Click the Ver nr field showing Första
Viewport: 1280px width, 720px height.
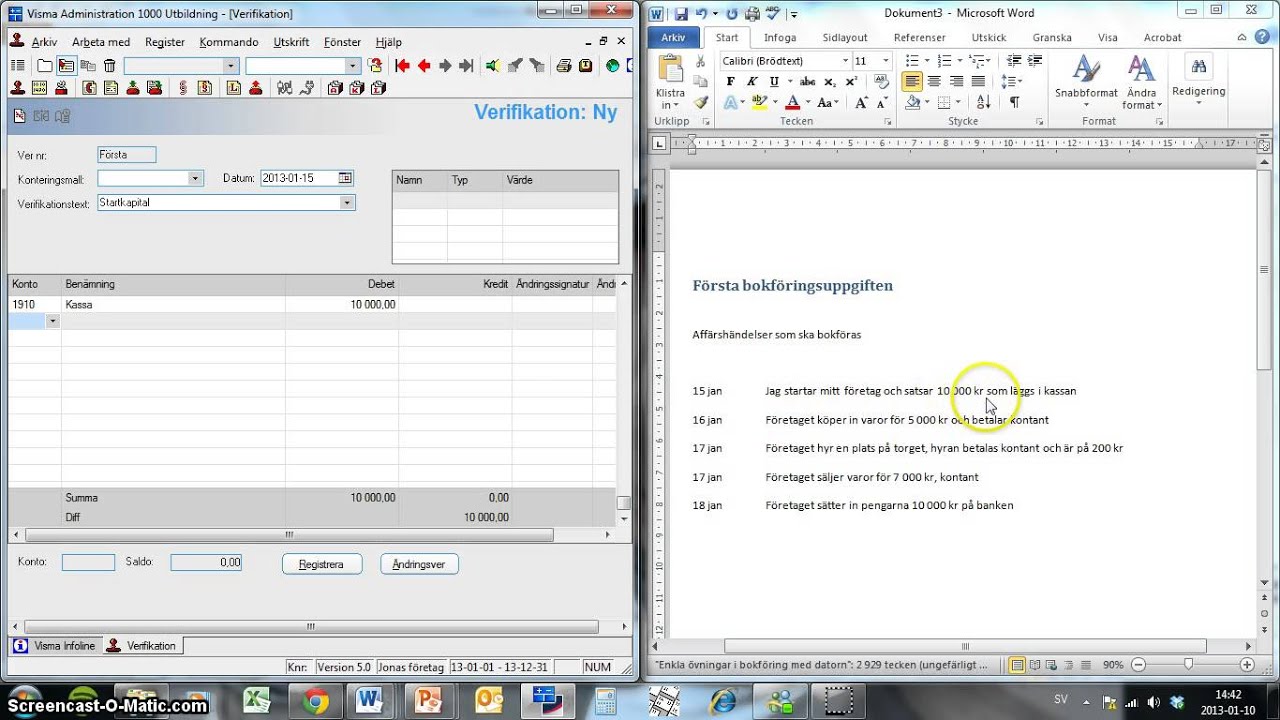(126, 155)
